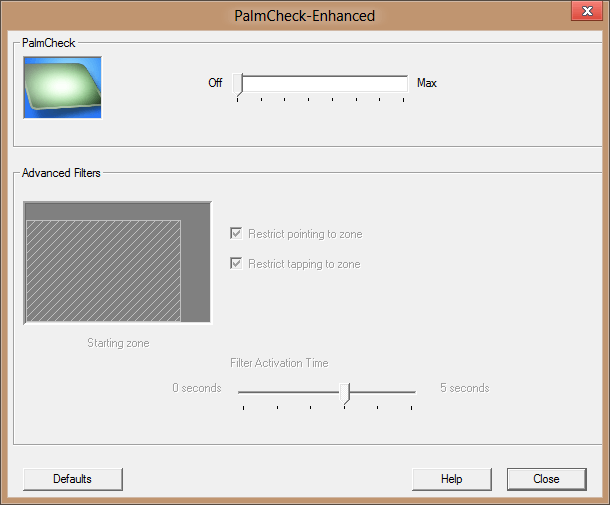The image size is (610, 505).
Task: Click the PalmCheck sensitivity slider thumb
Action: click(238, 84)
